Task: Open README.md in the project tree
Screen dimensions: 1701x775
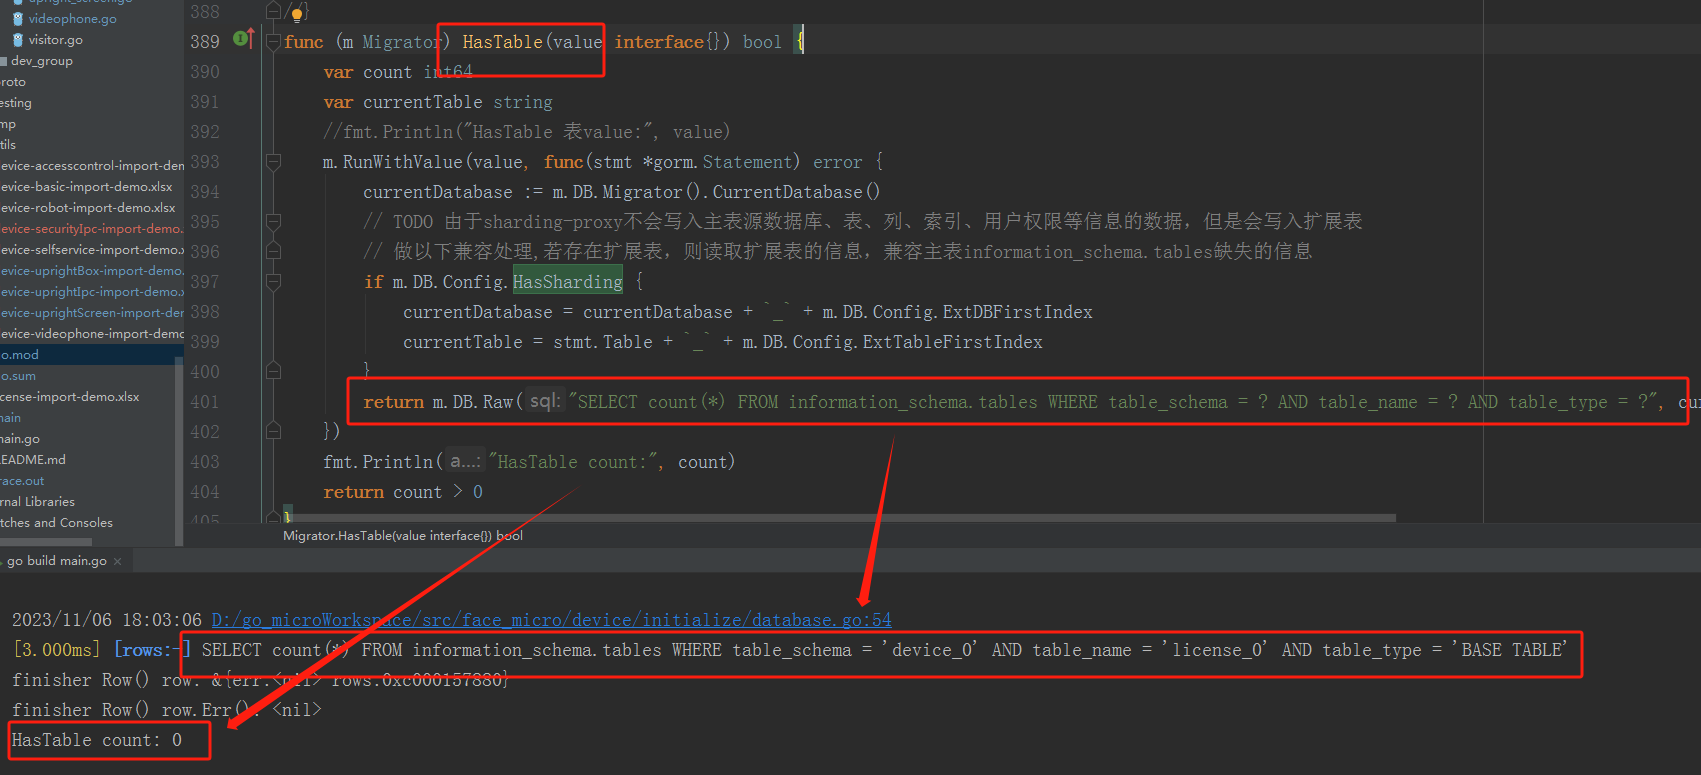Action: [x=33, y=459]
